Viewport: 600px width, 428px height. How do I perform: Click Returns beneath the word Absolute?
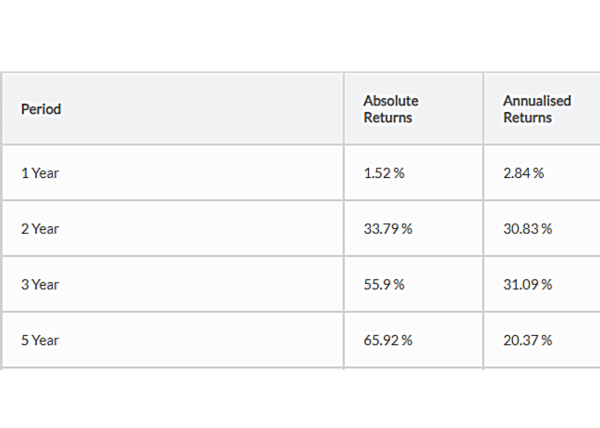click(x=387, y=117)
